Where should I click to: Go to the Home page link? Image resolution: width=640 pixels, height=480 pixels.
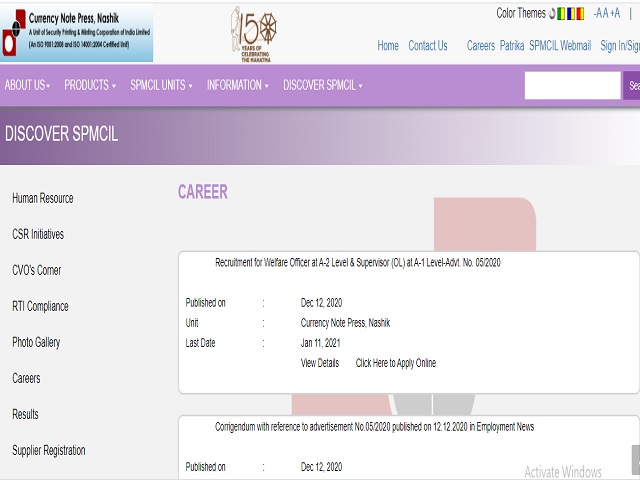[x=388, y=46]
